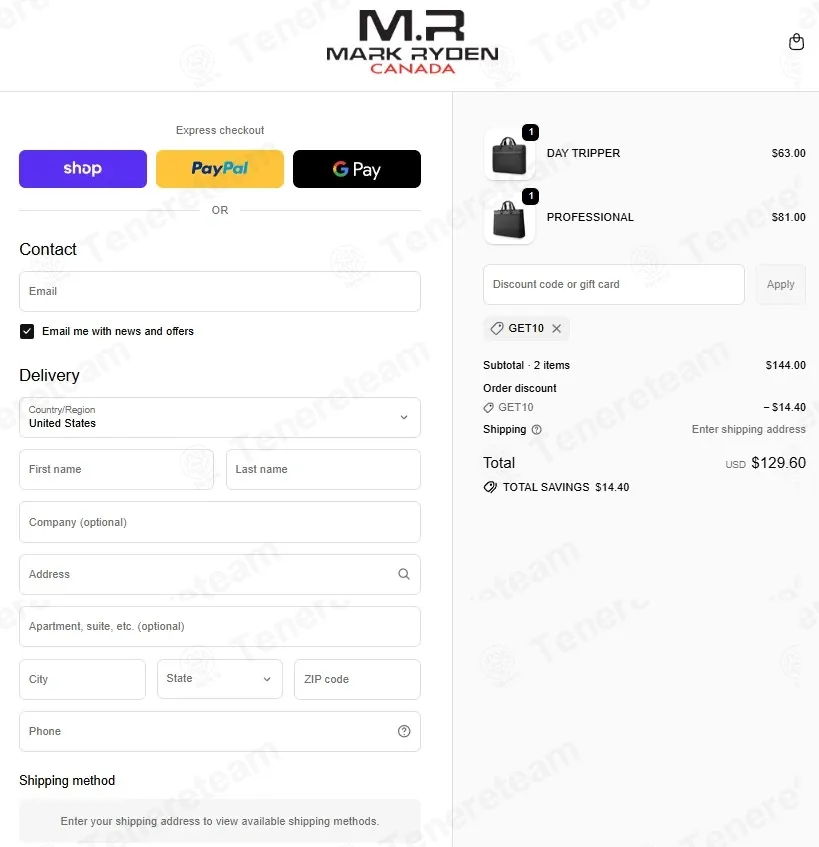Focus the Email input field
This screenshot has width=819, height=847.
220,292
